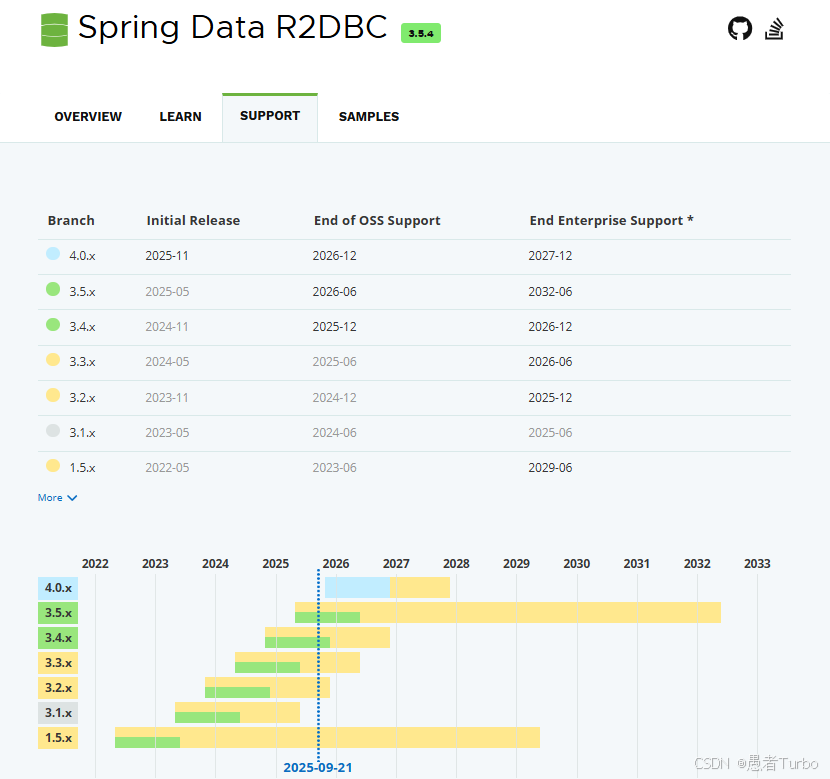Click the 1.5.x label in the timeline chart

pyautogui.click(x=58, y=738)
